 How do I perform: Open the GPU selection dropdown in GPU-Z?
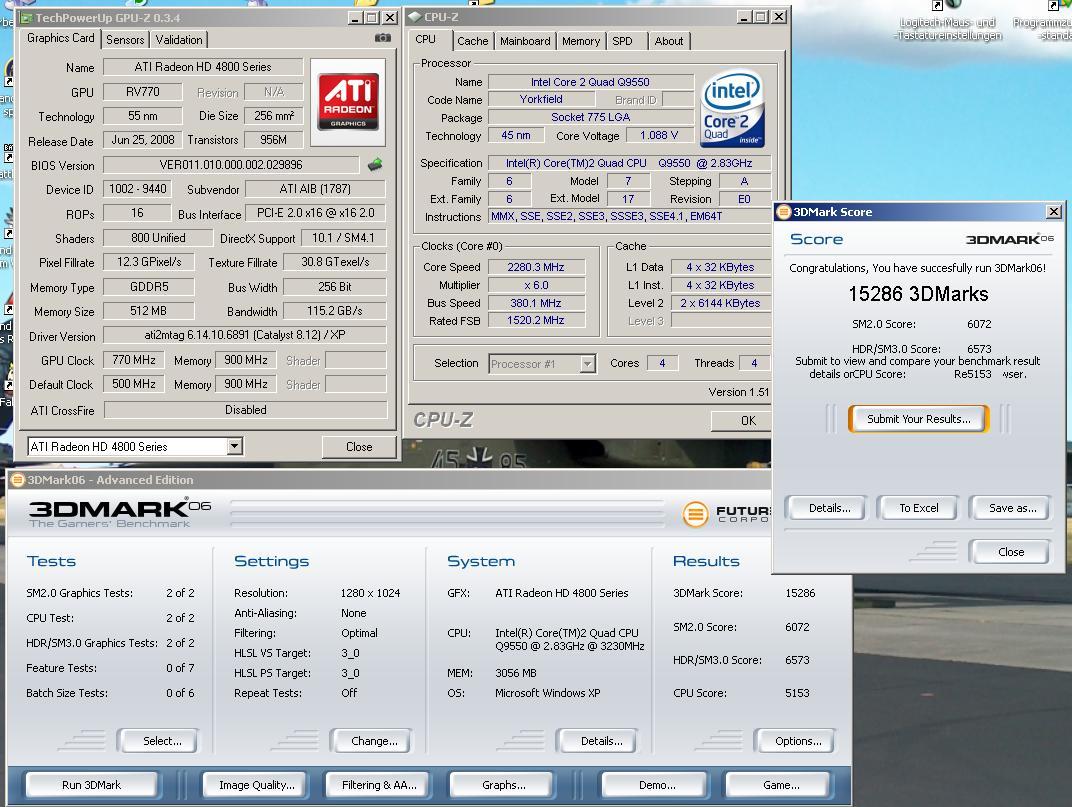coord(234,447)
